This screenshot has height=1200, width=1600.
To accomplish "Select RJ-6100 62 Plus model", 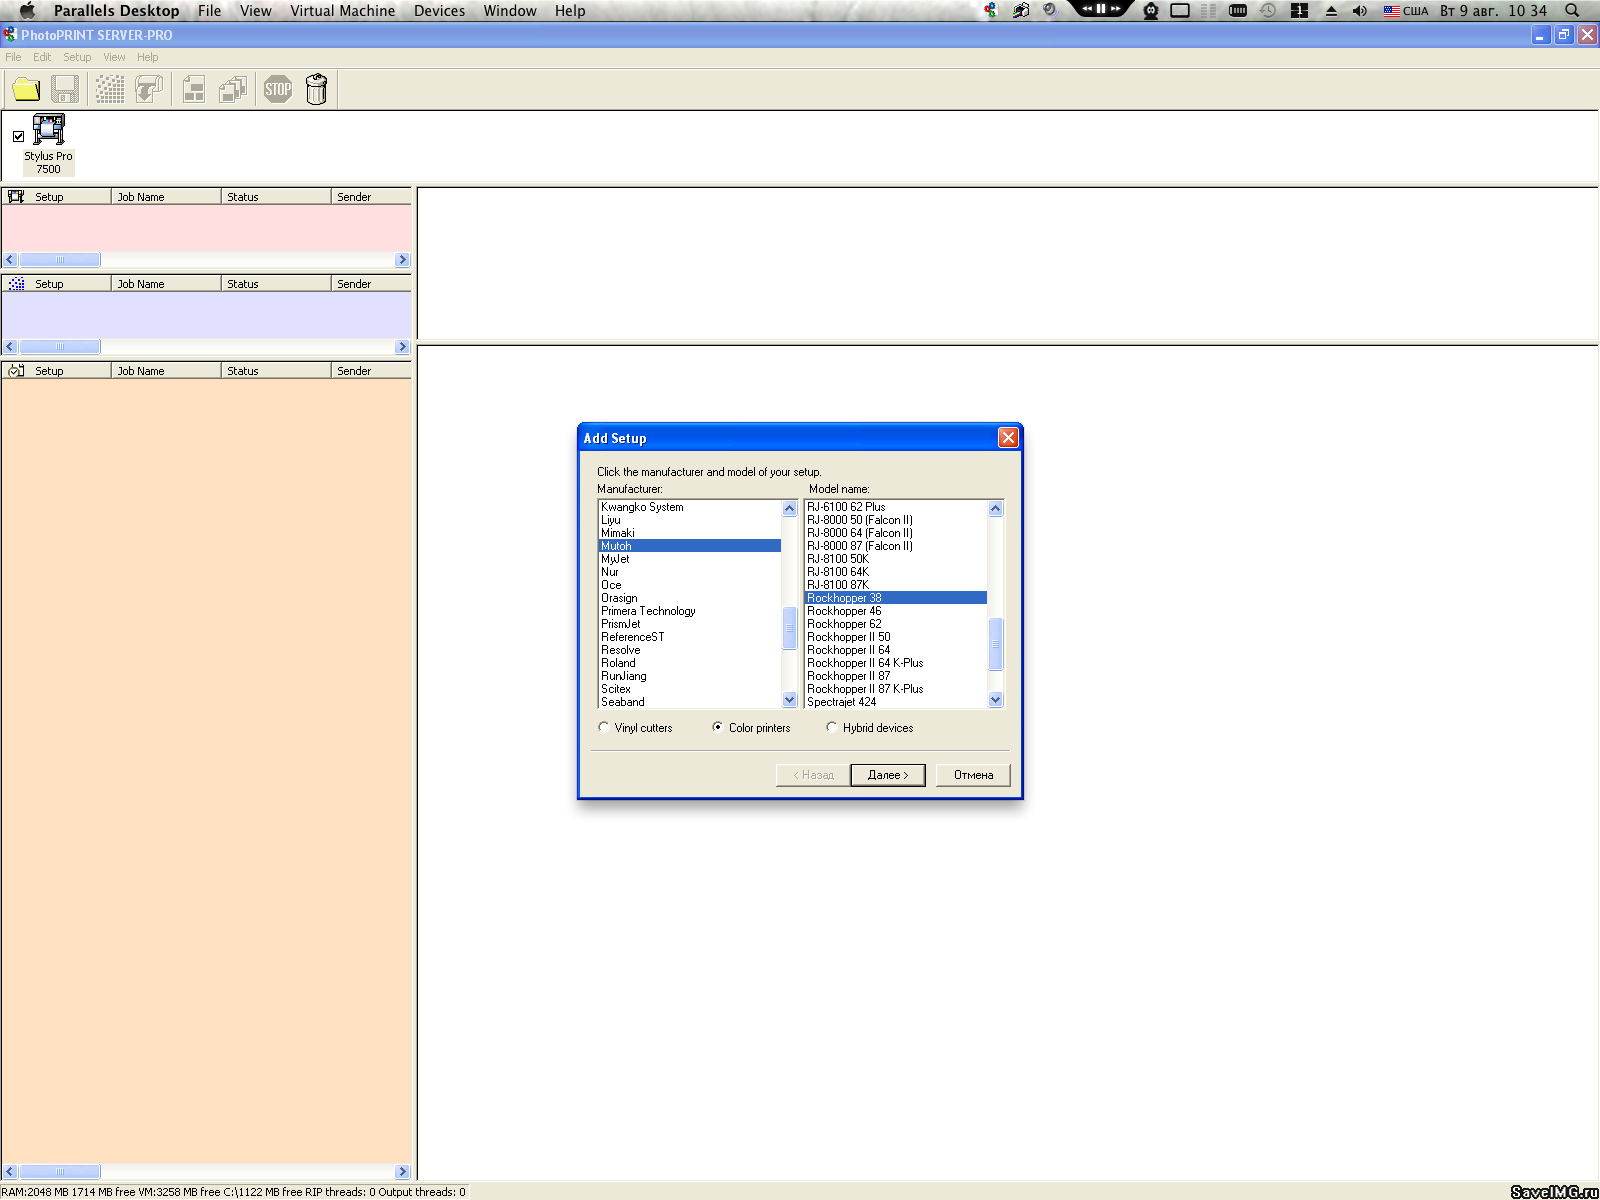I will click(896, 507).
